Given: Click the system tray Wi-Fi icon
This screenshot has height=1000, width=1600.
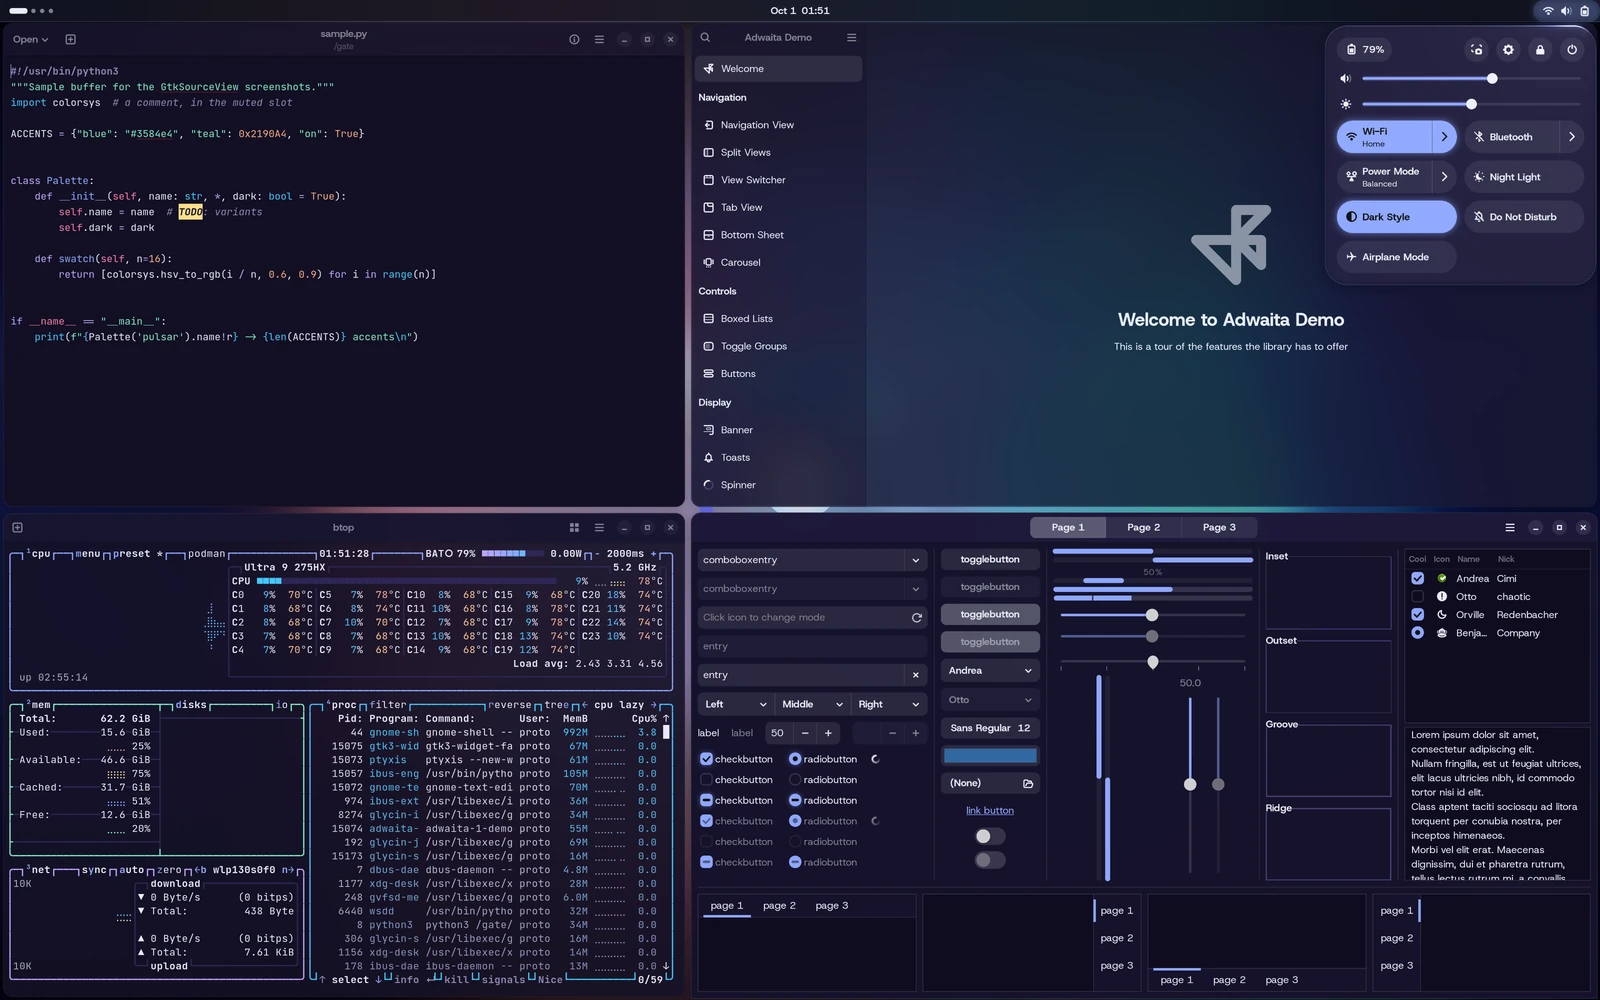Looking at the screenshot, I should (x=1548, y=11).
